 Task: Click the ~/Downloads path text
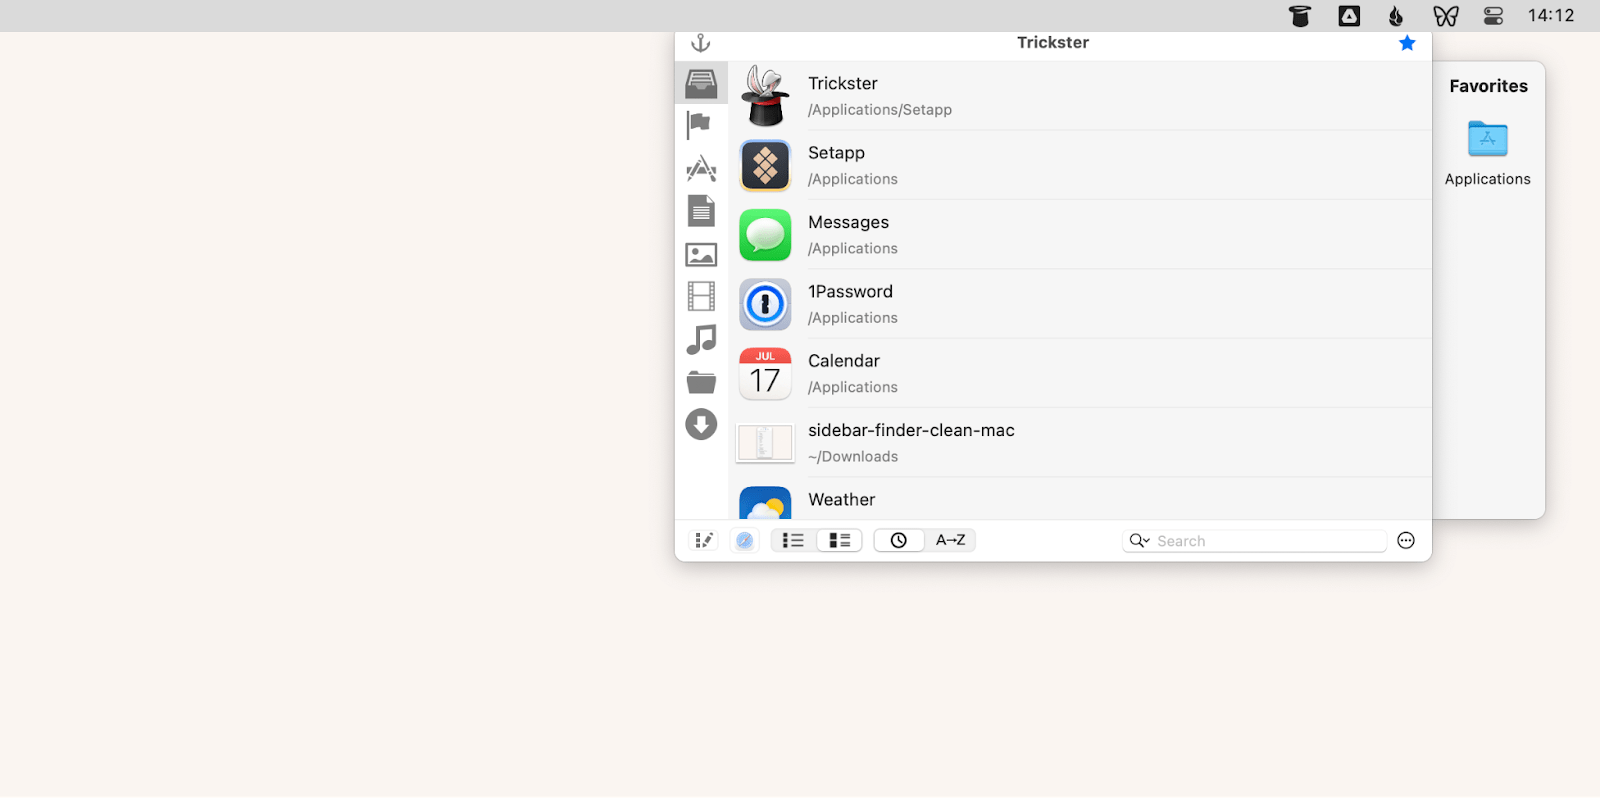click(x=853, y=457)
